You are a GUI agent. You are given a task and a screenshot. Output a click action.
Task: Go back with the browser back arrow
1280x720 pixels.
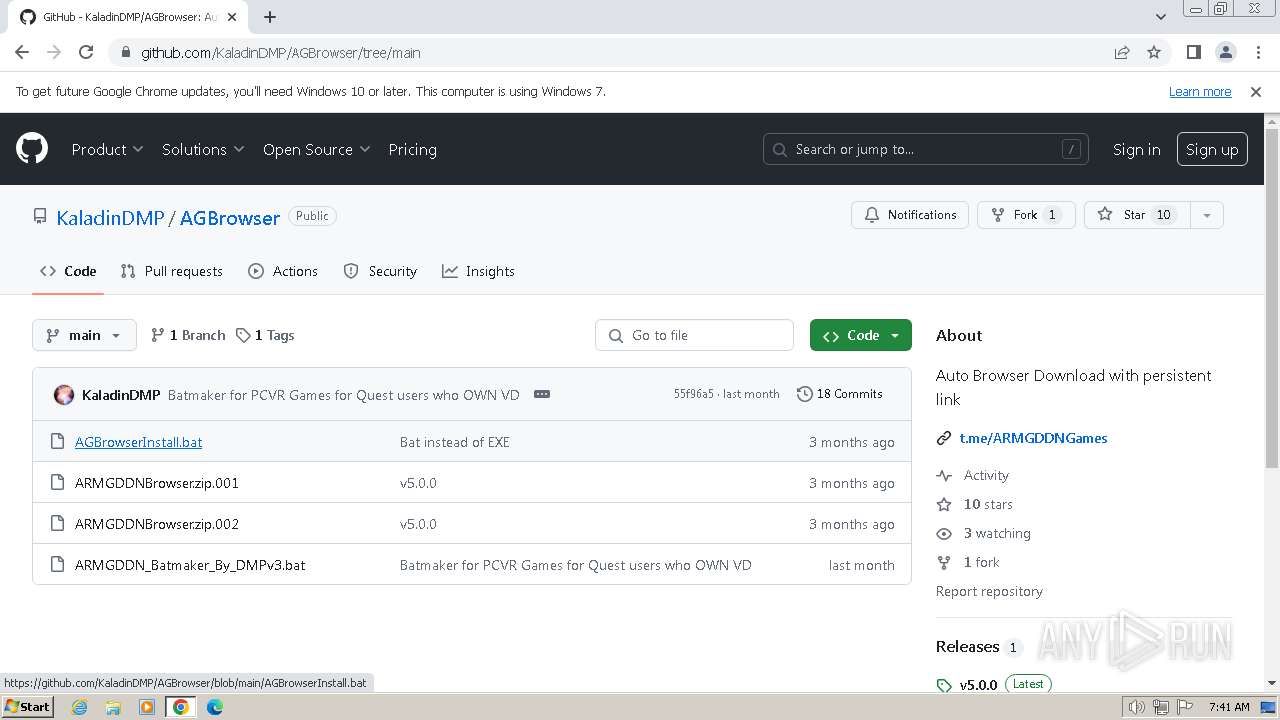(22, 52)
